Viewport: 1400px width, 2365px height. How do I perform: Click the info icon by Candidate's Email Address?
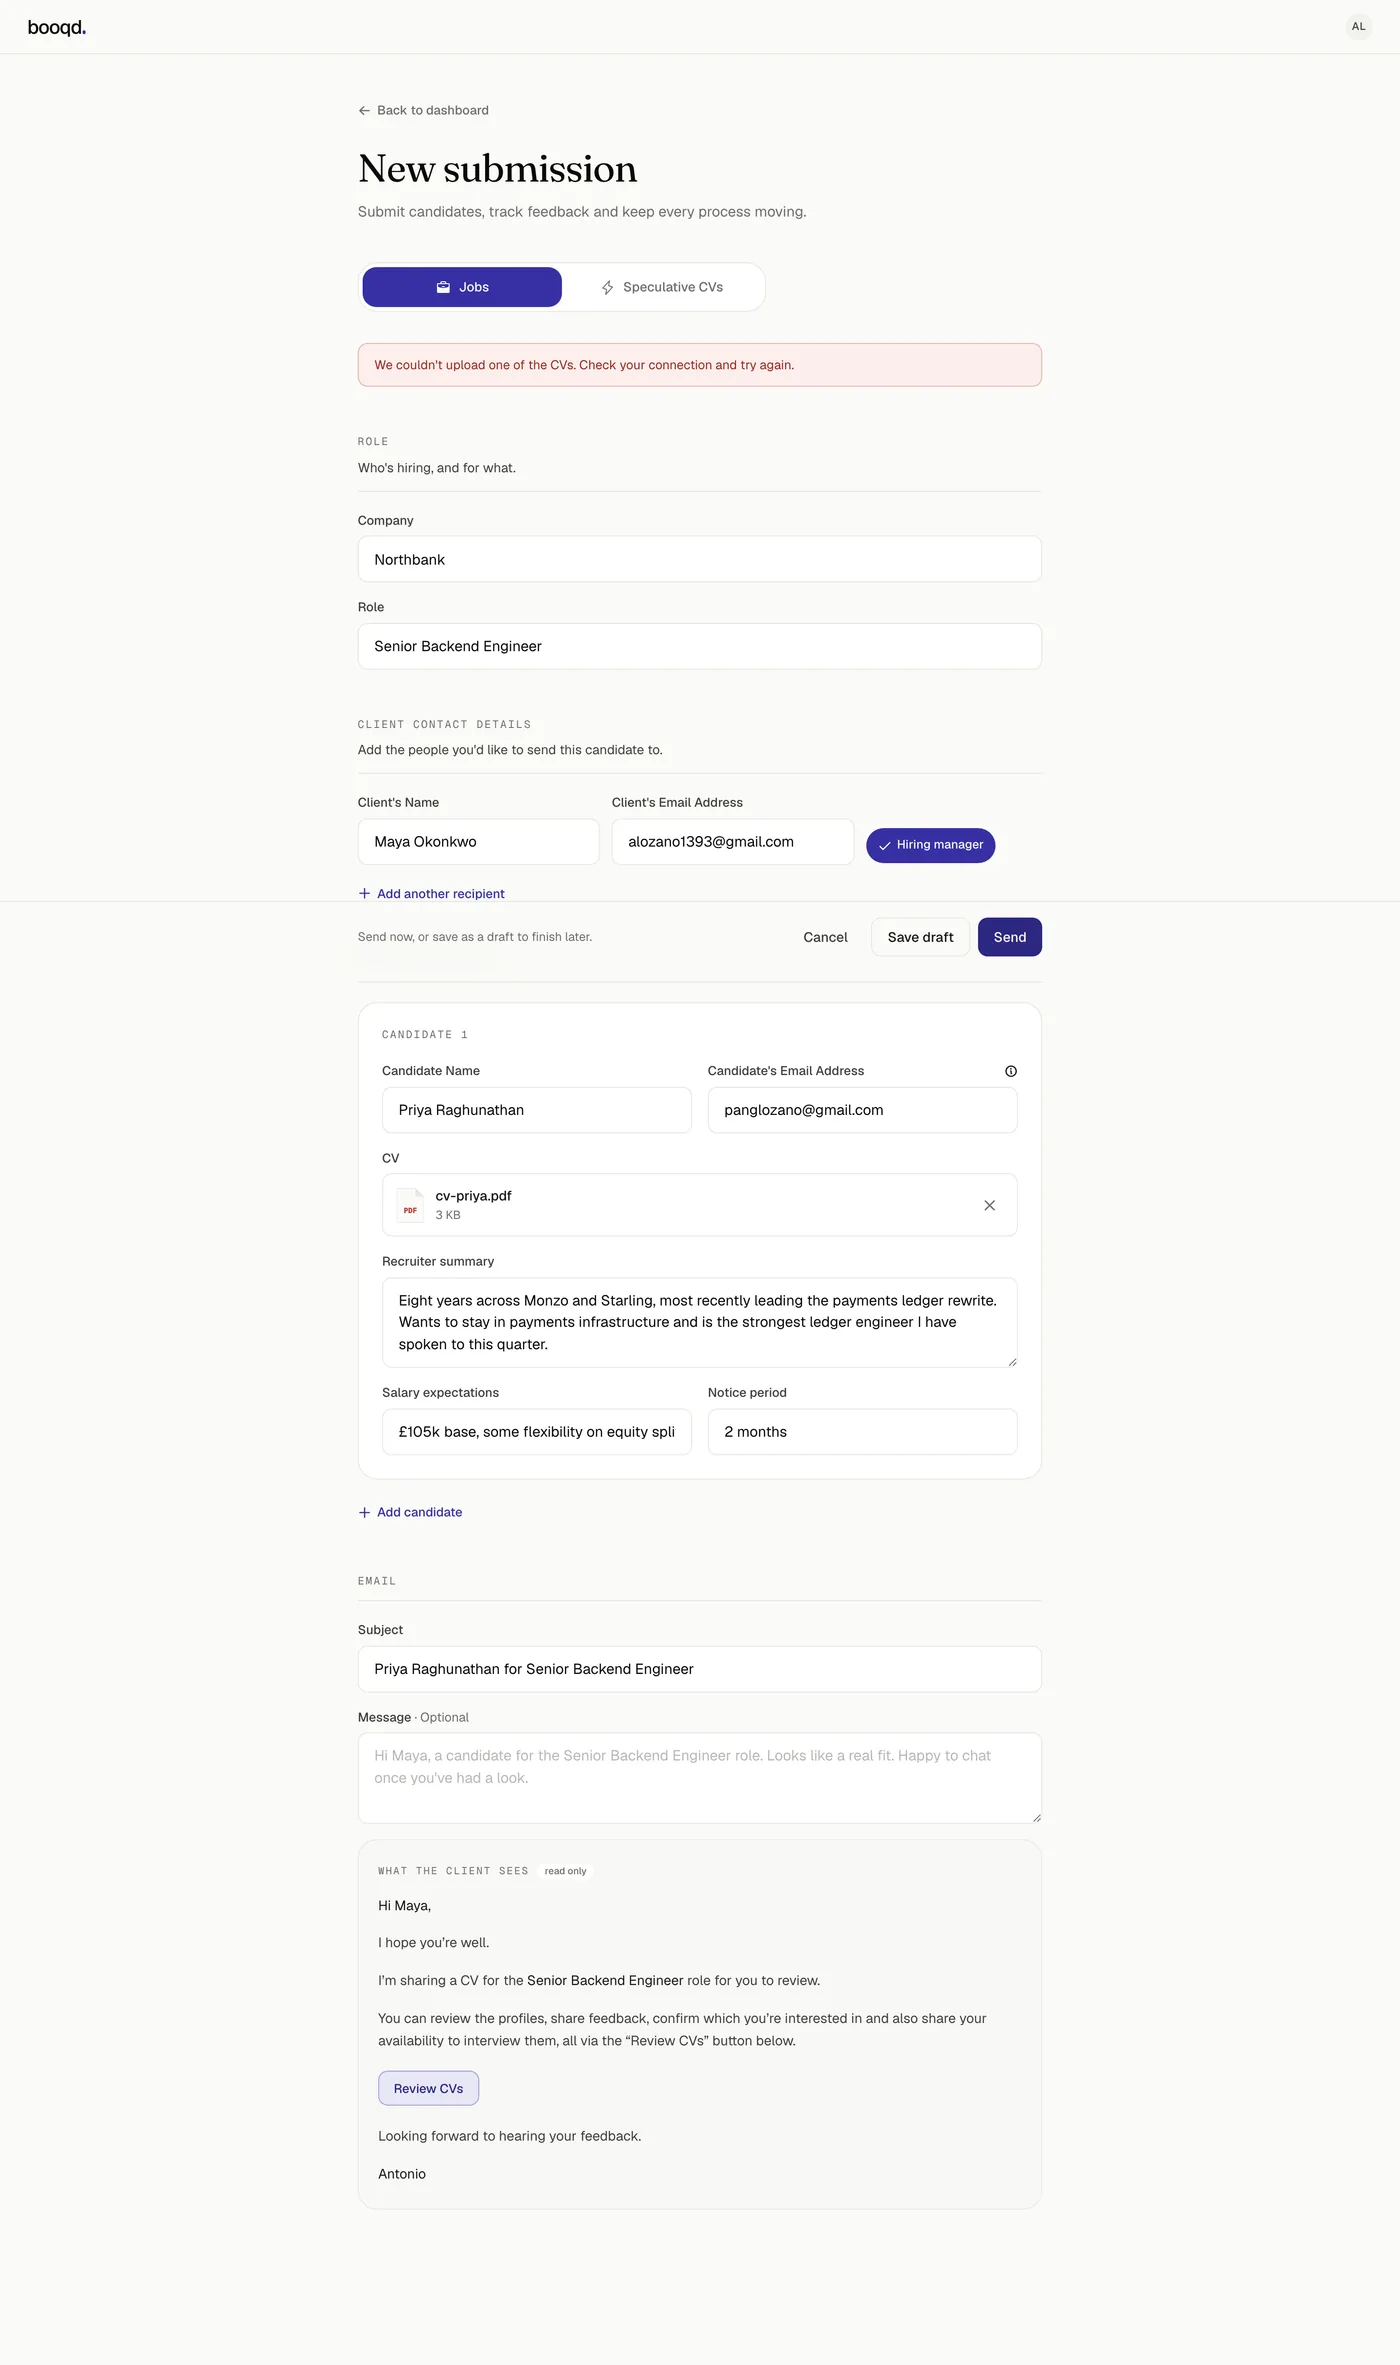tap(1011, 1071)
